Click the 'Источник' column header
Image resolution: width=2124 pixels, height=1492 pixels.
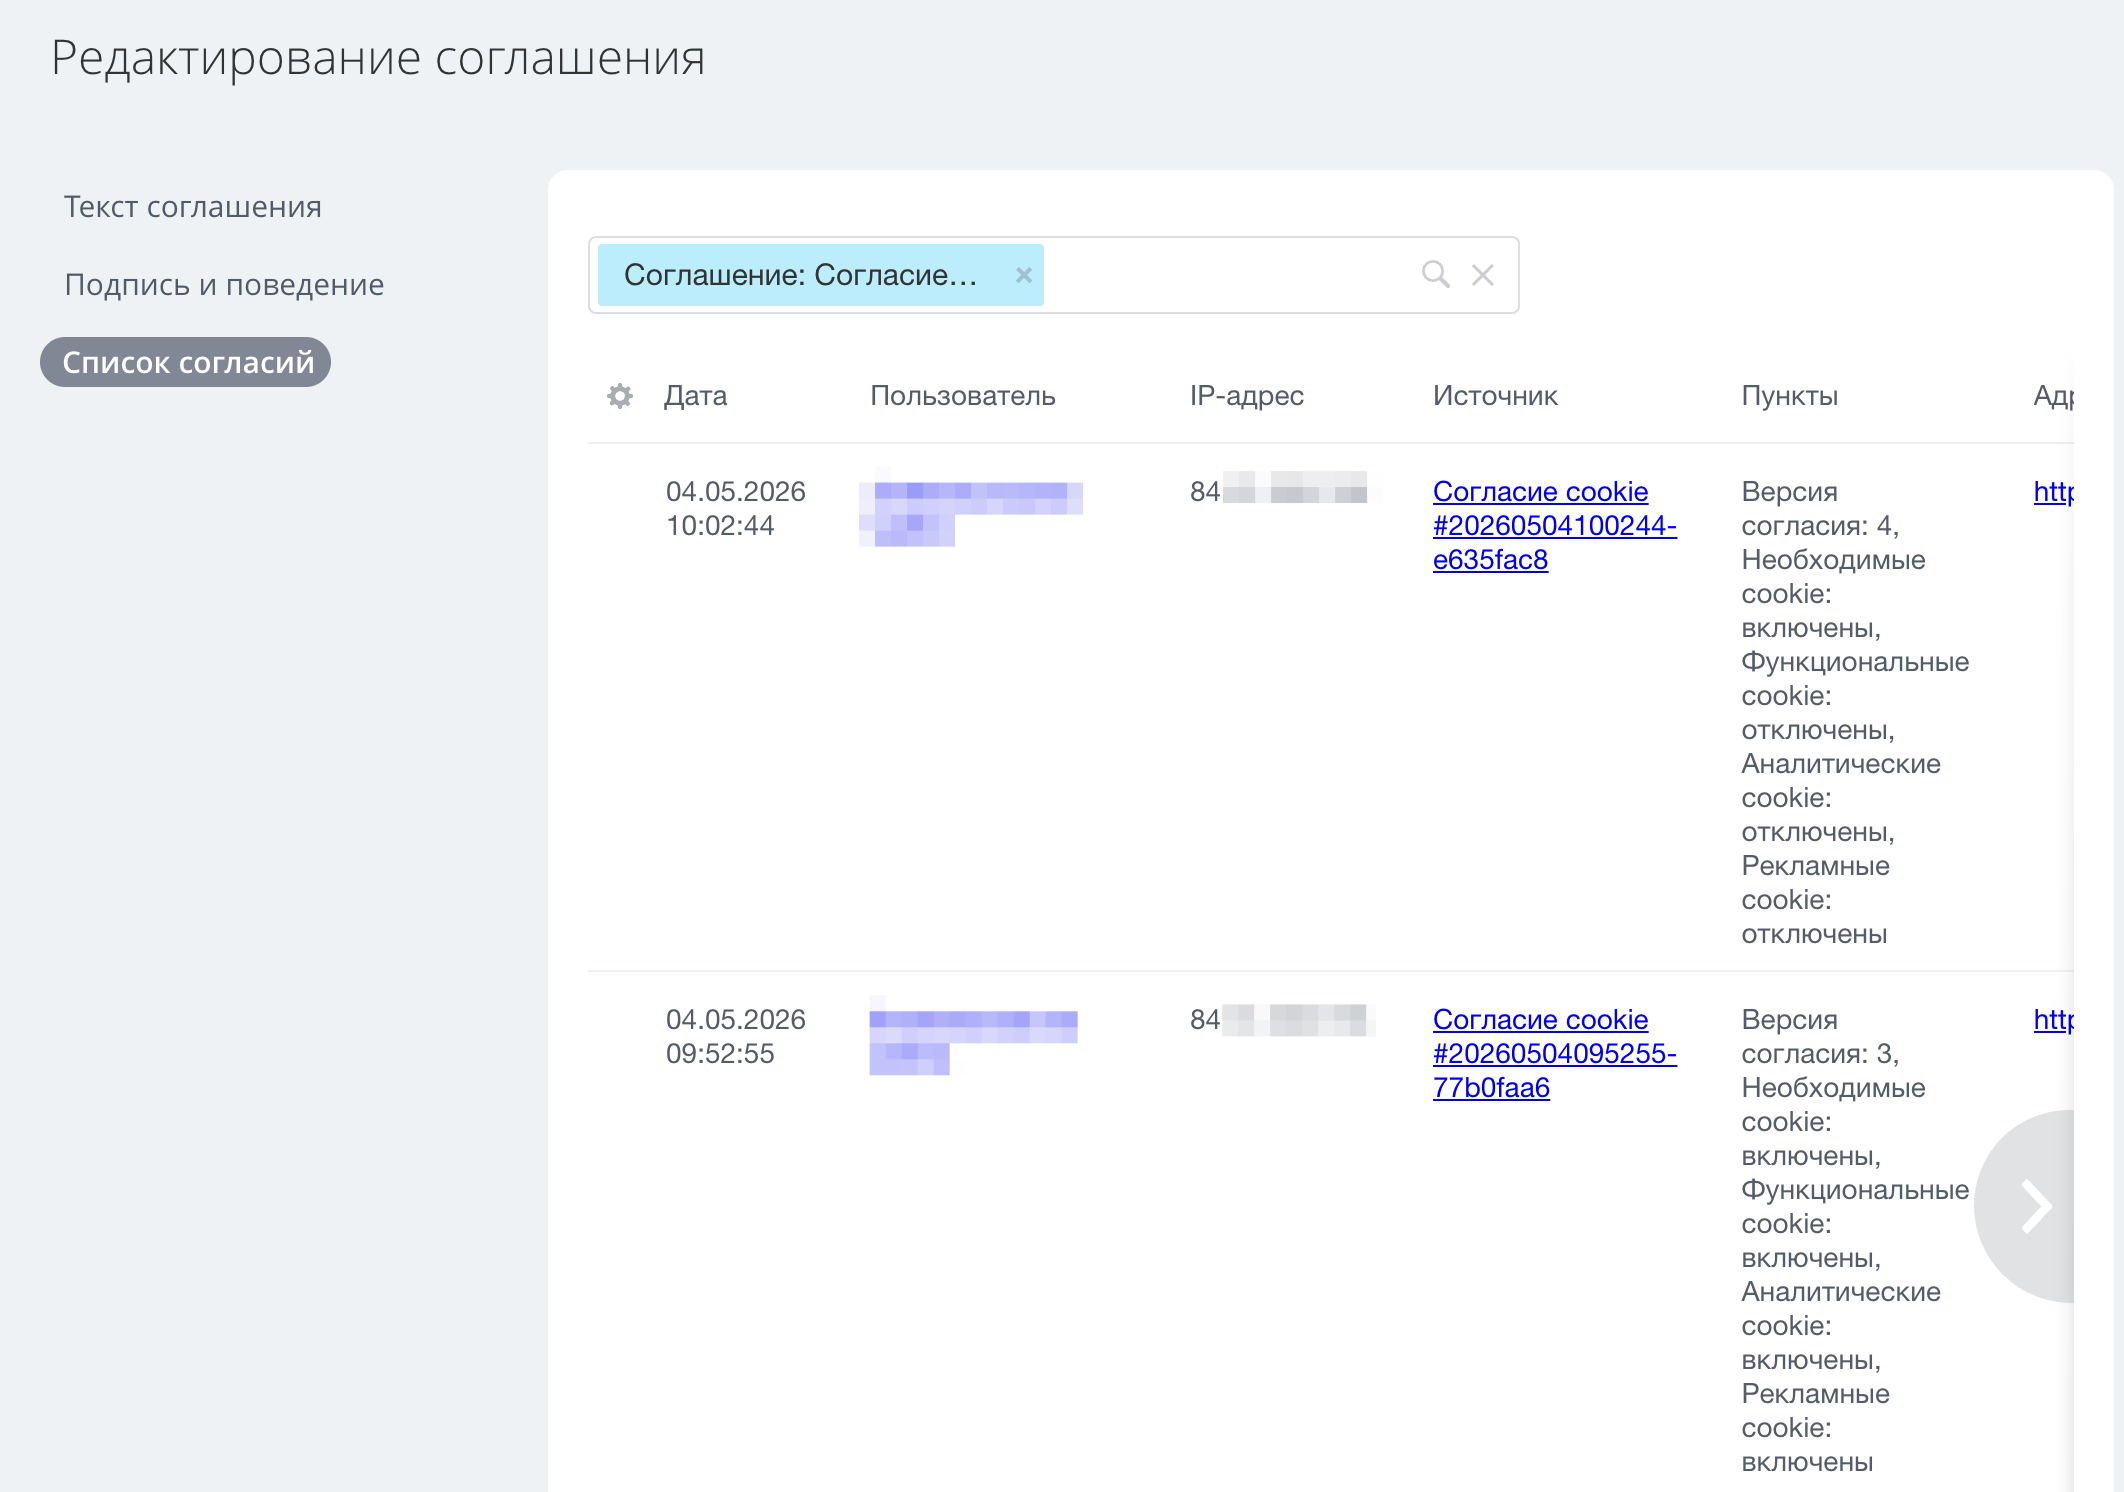[x=1495, y=396]
